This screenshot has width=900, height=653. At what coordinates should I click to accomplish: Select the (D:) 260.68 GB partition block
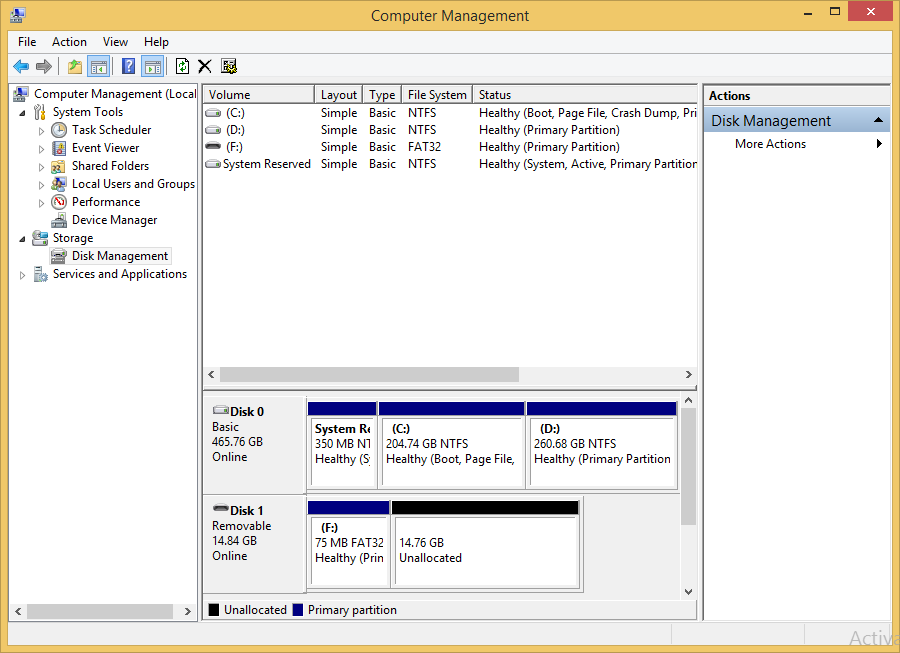point(602,445)
